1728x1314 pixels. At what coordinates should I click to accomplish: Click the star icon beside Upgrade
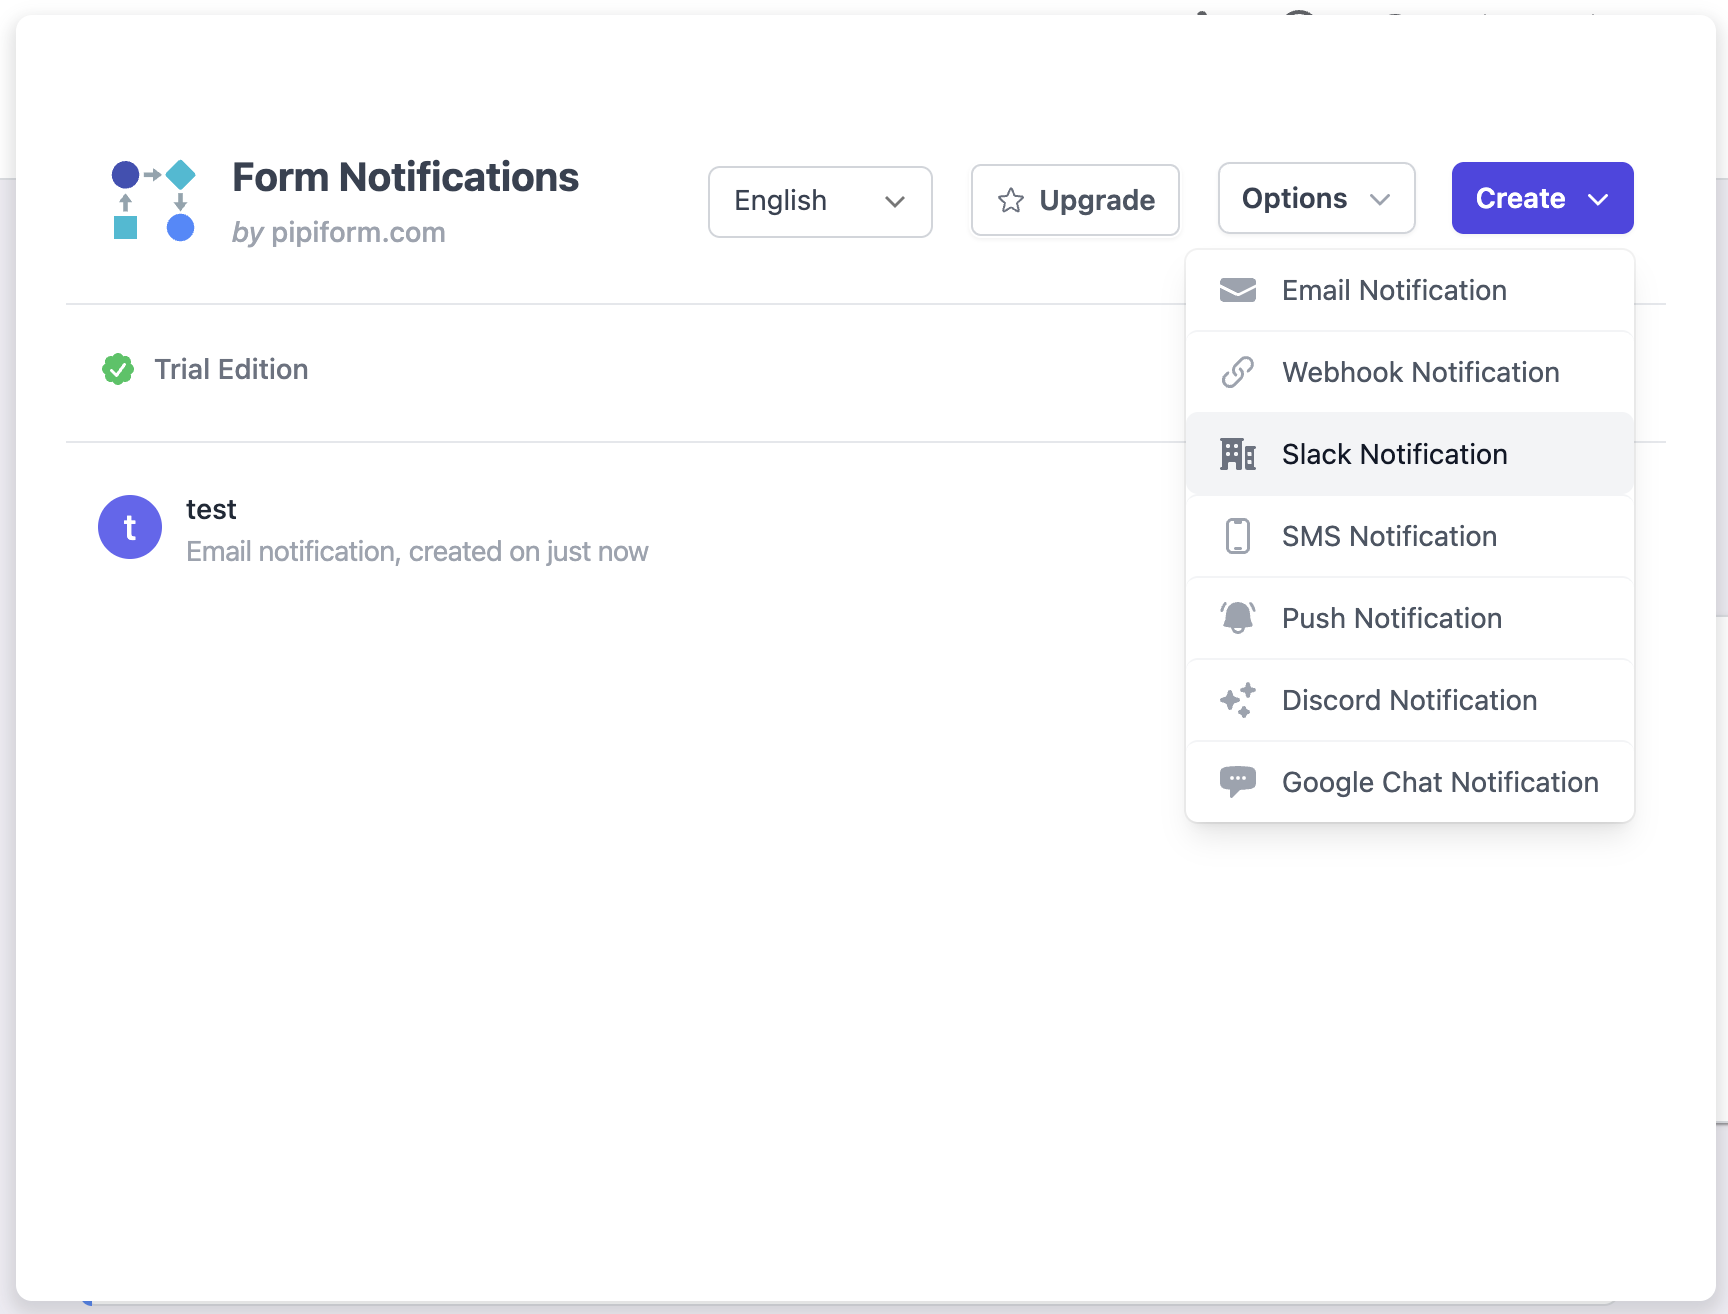click(1011, 200)
